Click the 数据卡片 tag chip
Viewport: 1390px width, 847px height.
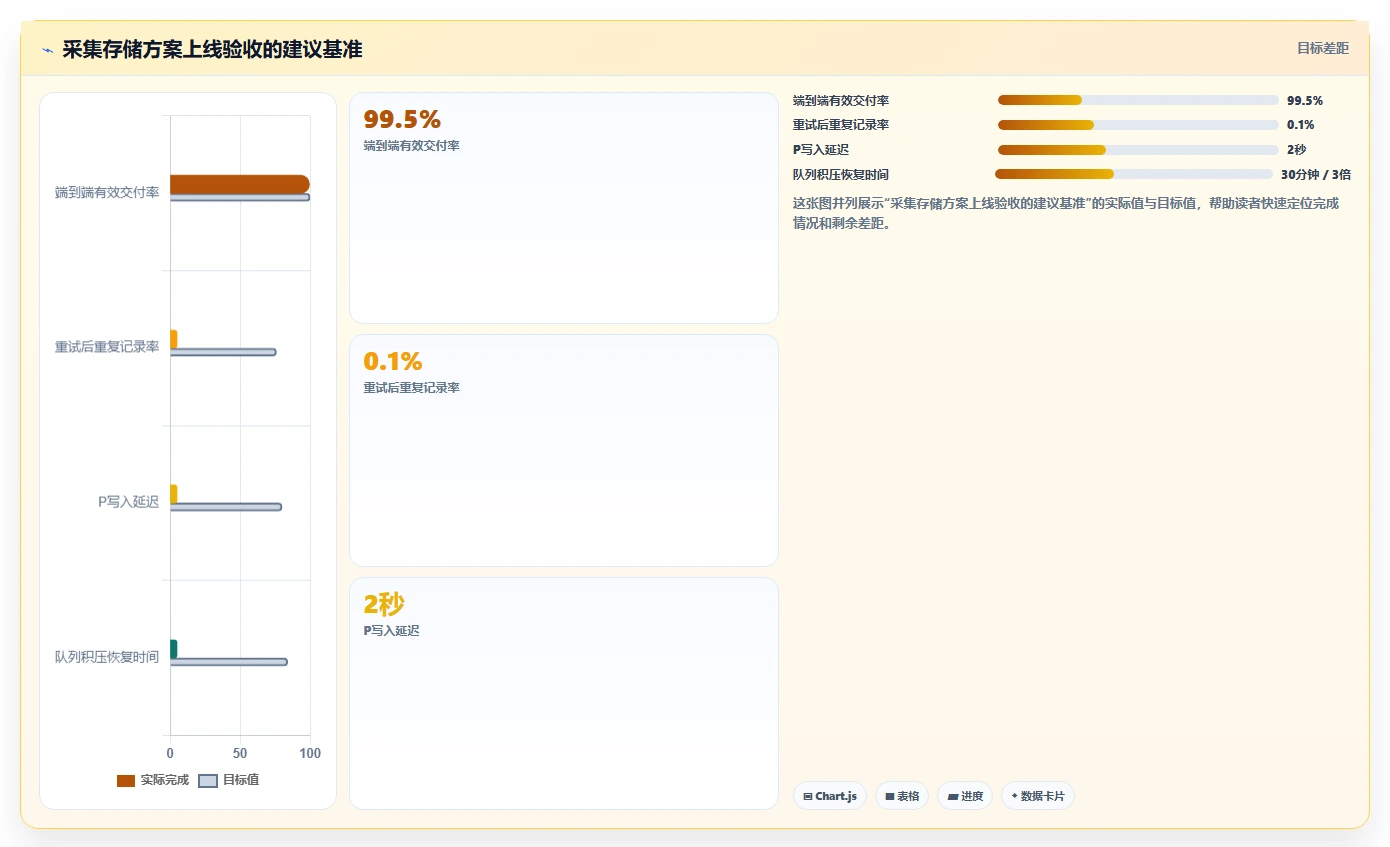coord(1037,796)
